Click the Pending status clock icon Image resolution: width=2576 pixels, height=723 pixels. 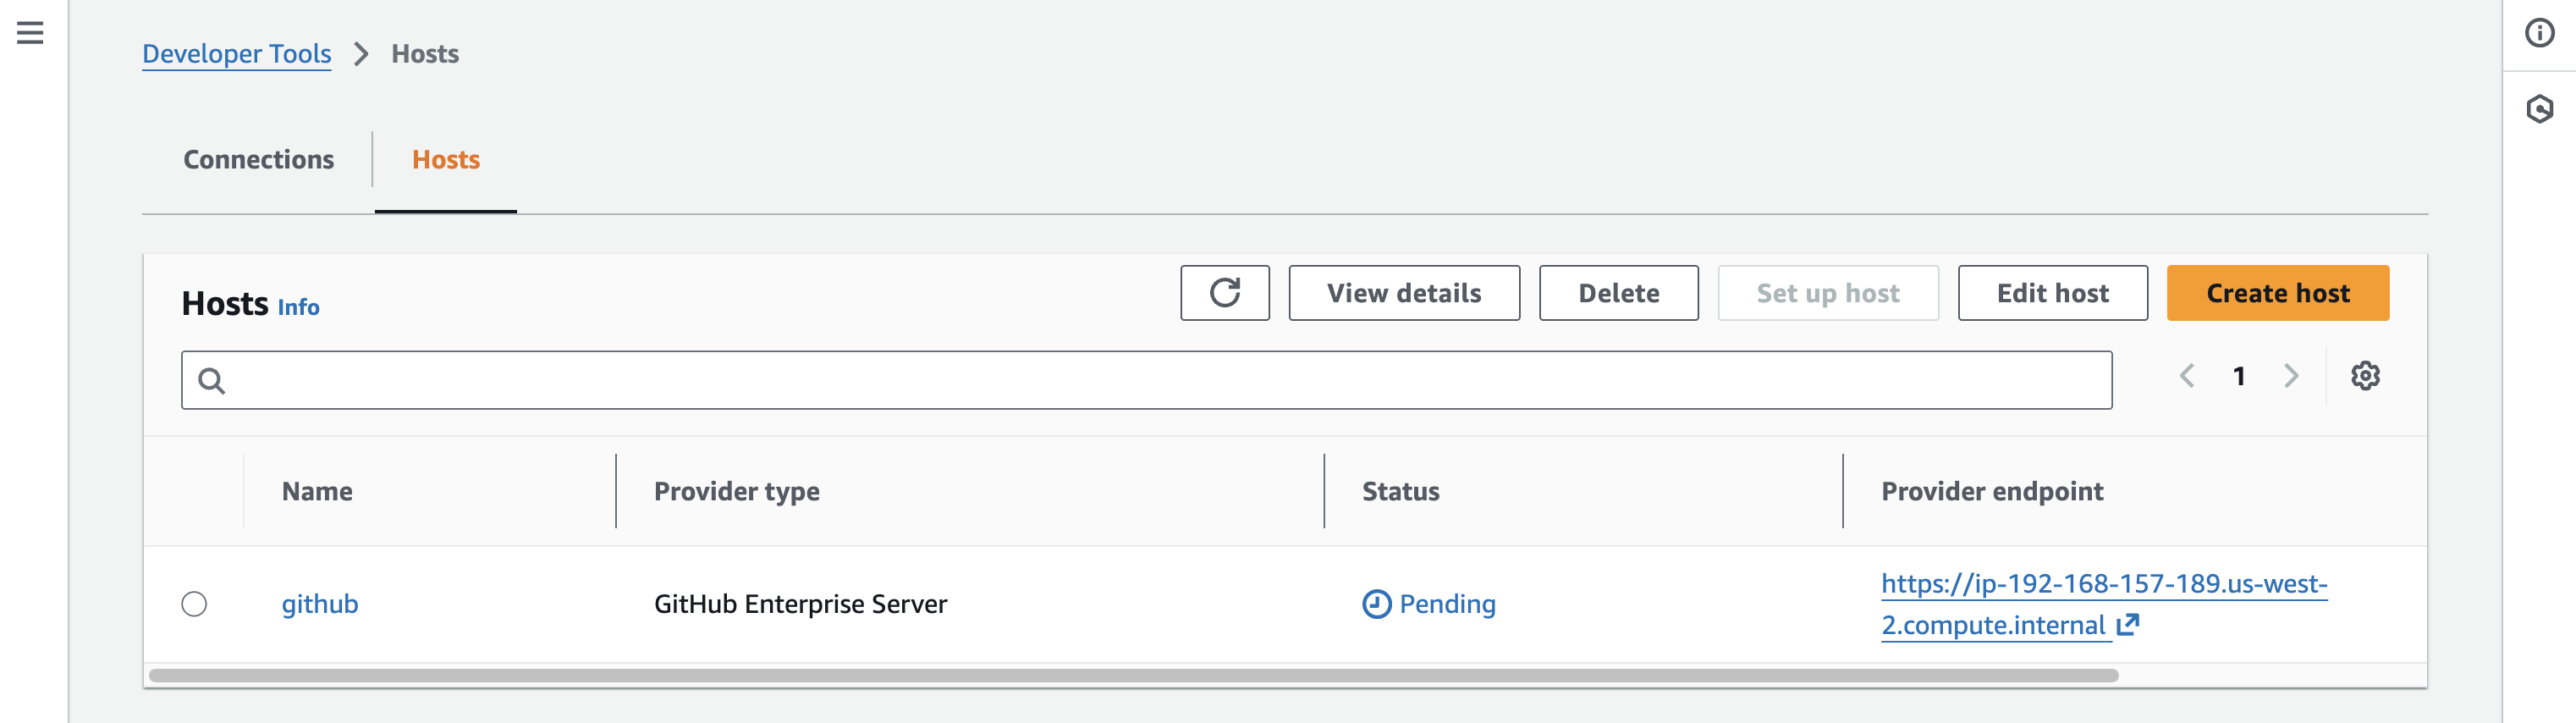point(1376,604)
